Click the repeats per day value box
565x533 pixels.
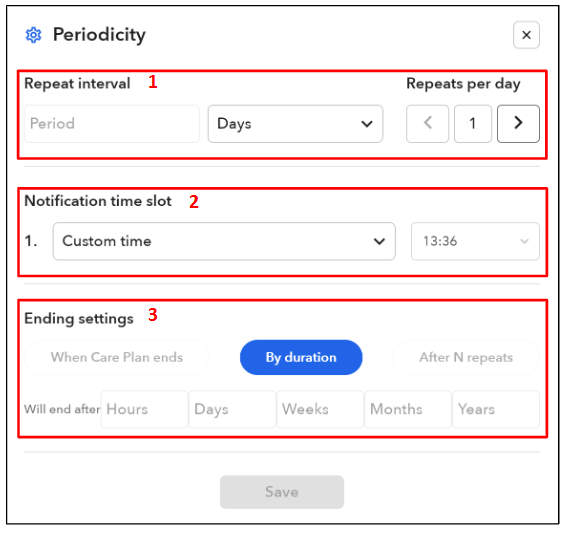[x=473, y=124]
